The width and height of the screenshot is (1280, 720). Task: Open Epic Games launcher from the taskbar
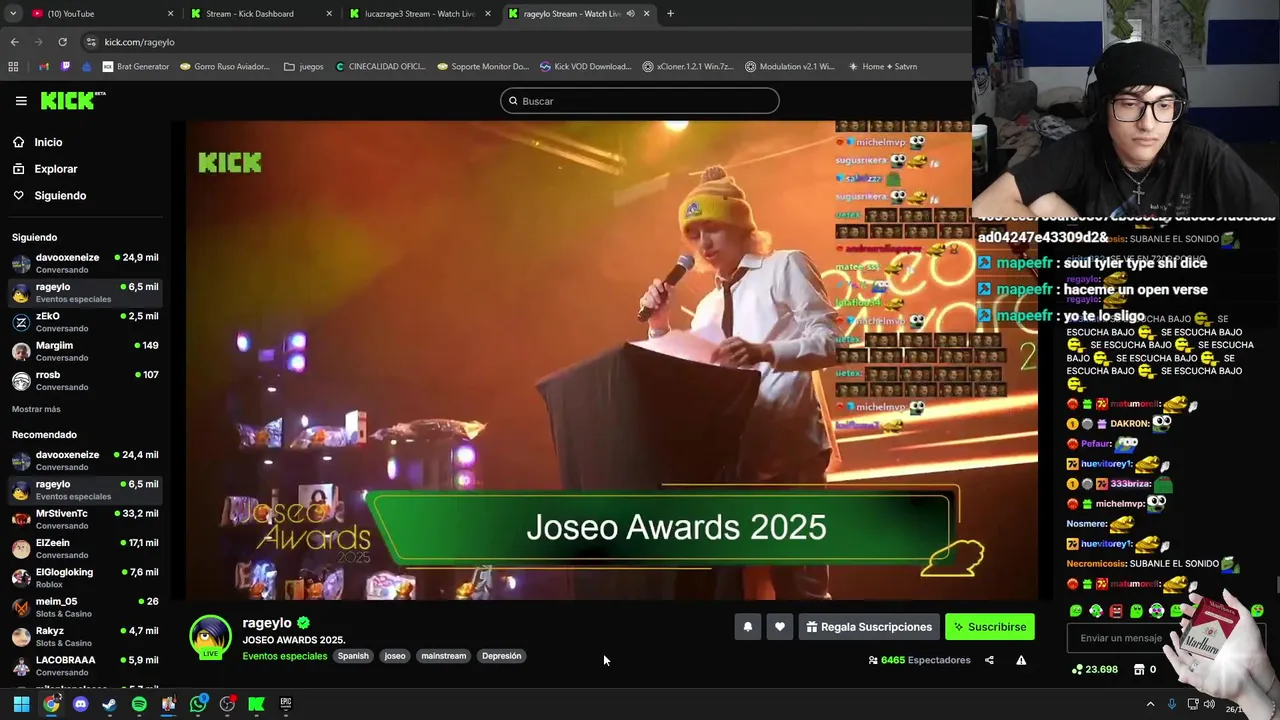coord(285,704)
